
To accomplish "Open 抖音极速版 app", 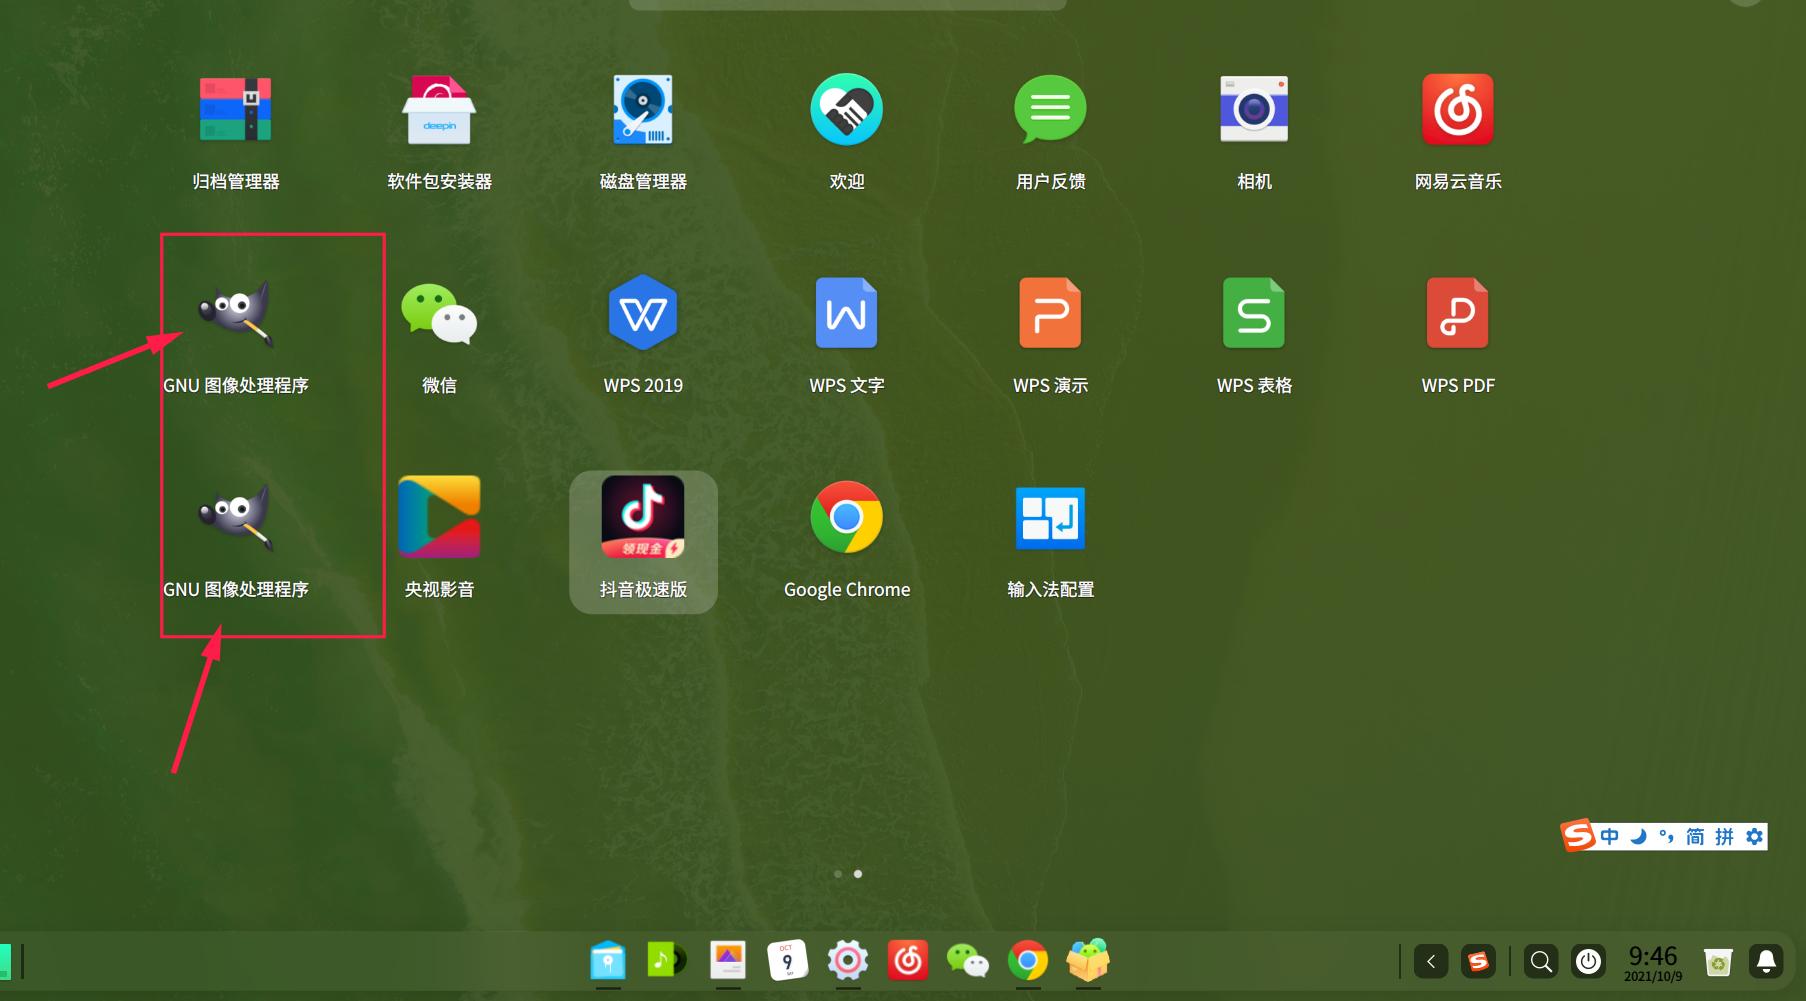I will tap(643, 518).
